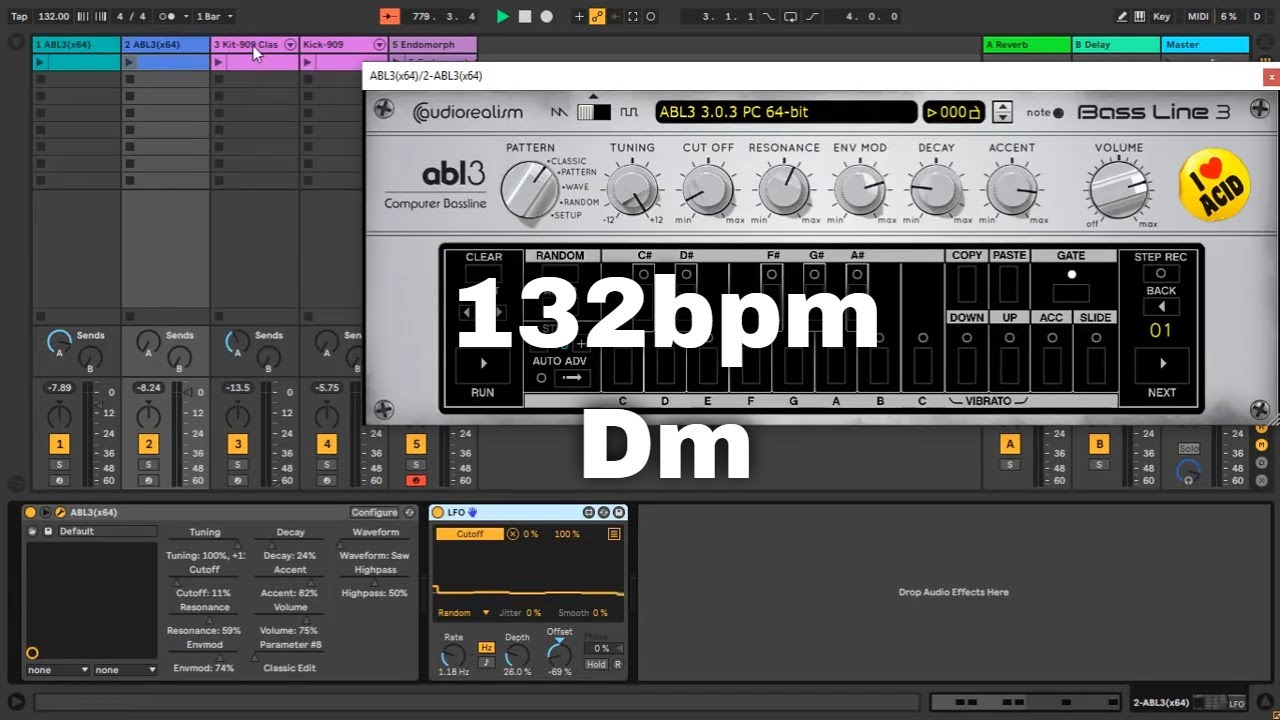Switch LFO rate to Hz mode
This screenshot has height=720, width=1280.
[x=487, y=648]
